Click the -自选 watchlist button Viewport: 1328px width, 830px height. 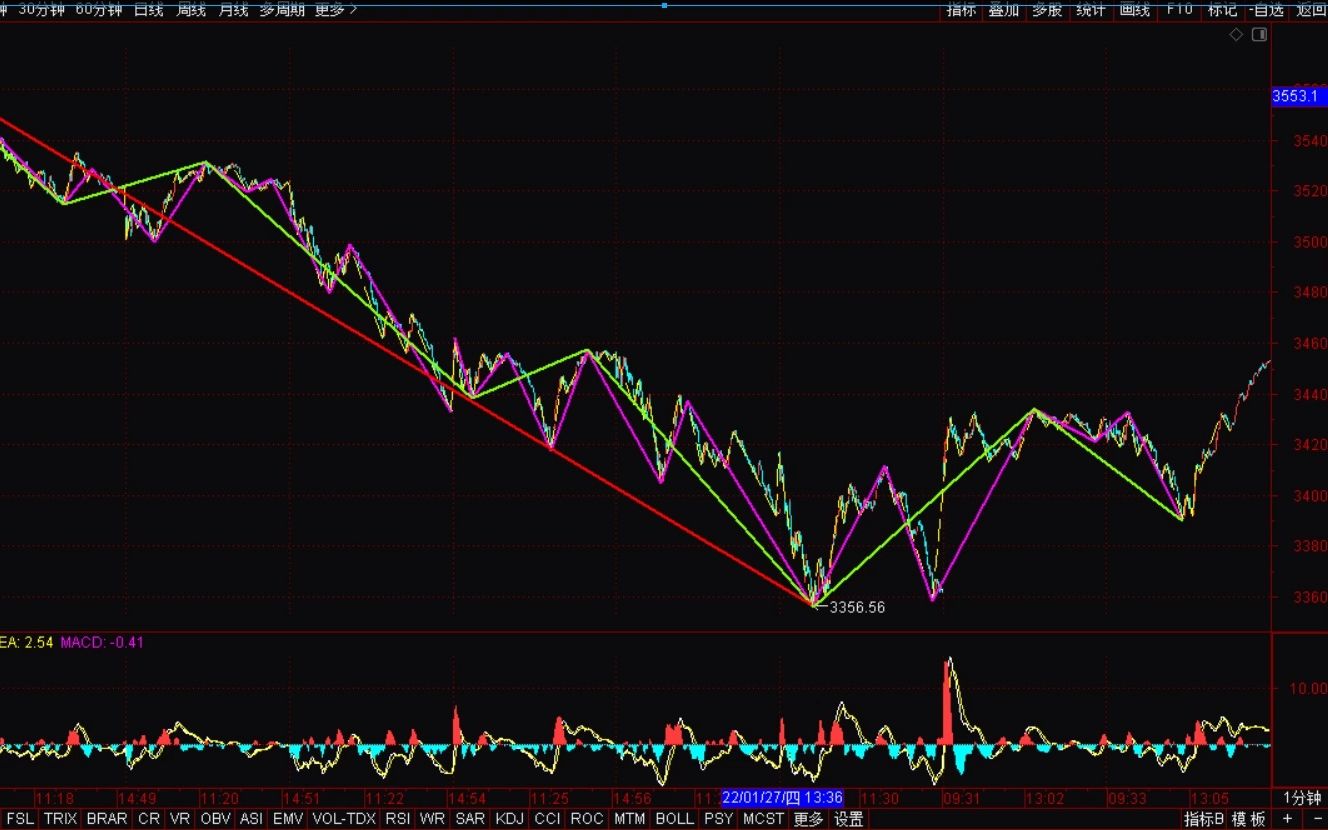(1266, 9)
